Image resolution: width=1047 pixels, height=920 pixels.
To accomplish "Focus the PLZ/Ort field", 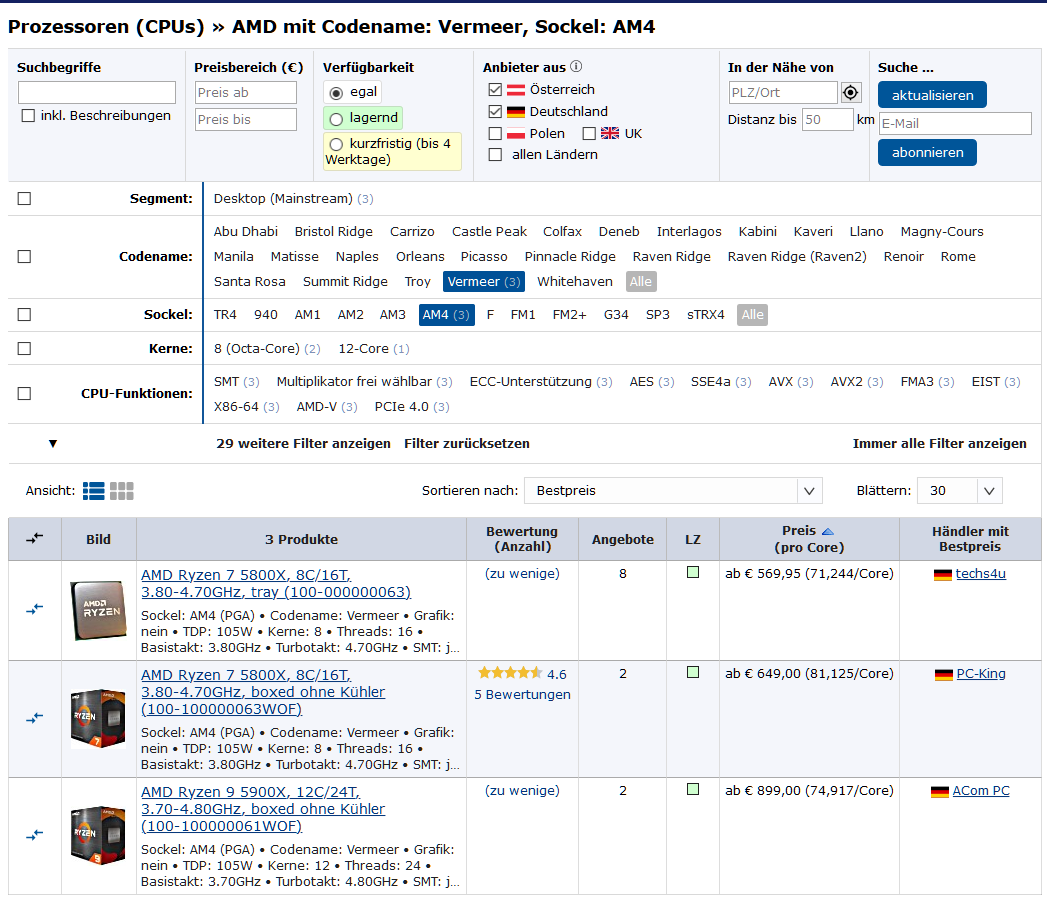I will [x=783, y=92].
